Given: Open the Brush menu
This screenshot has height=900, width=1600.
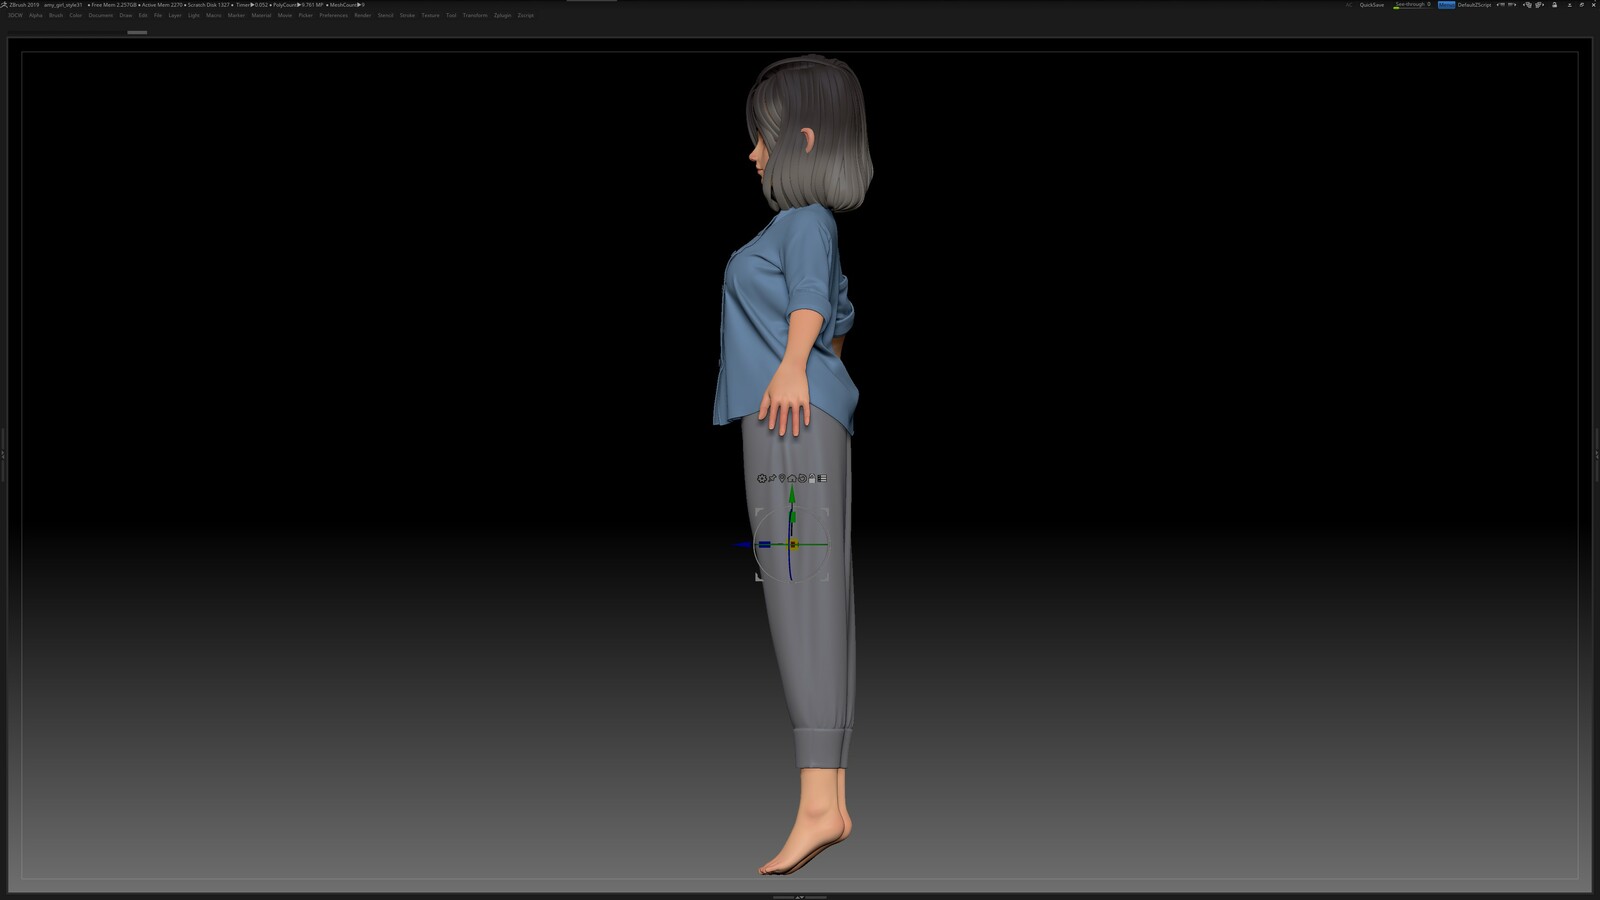Looking at the screenshot, I should [56, 15].
